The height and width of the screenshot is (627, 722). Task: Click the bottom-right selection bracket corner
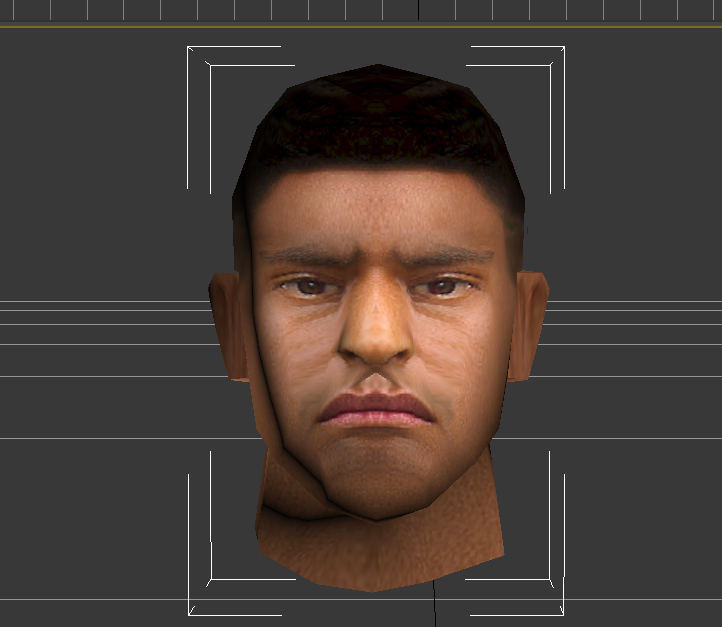pyautogui.click(x=562, y=612)
